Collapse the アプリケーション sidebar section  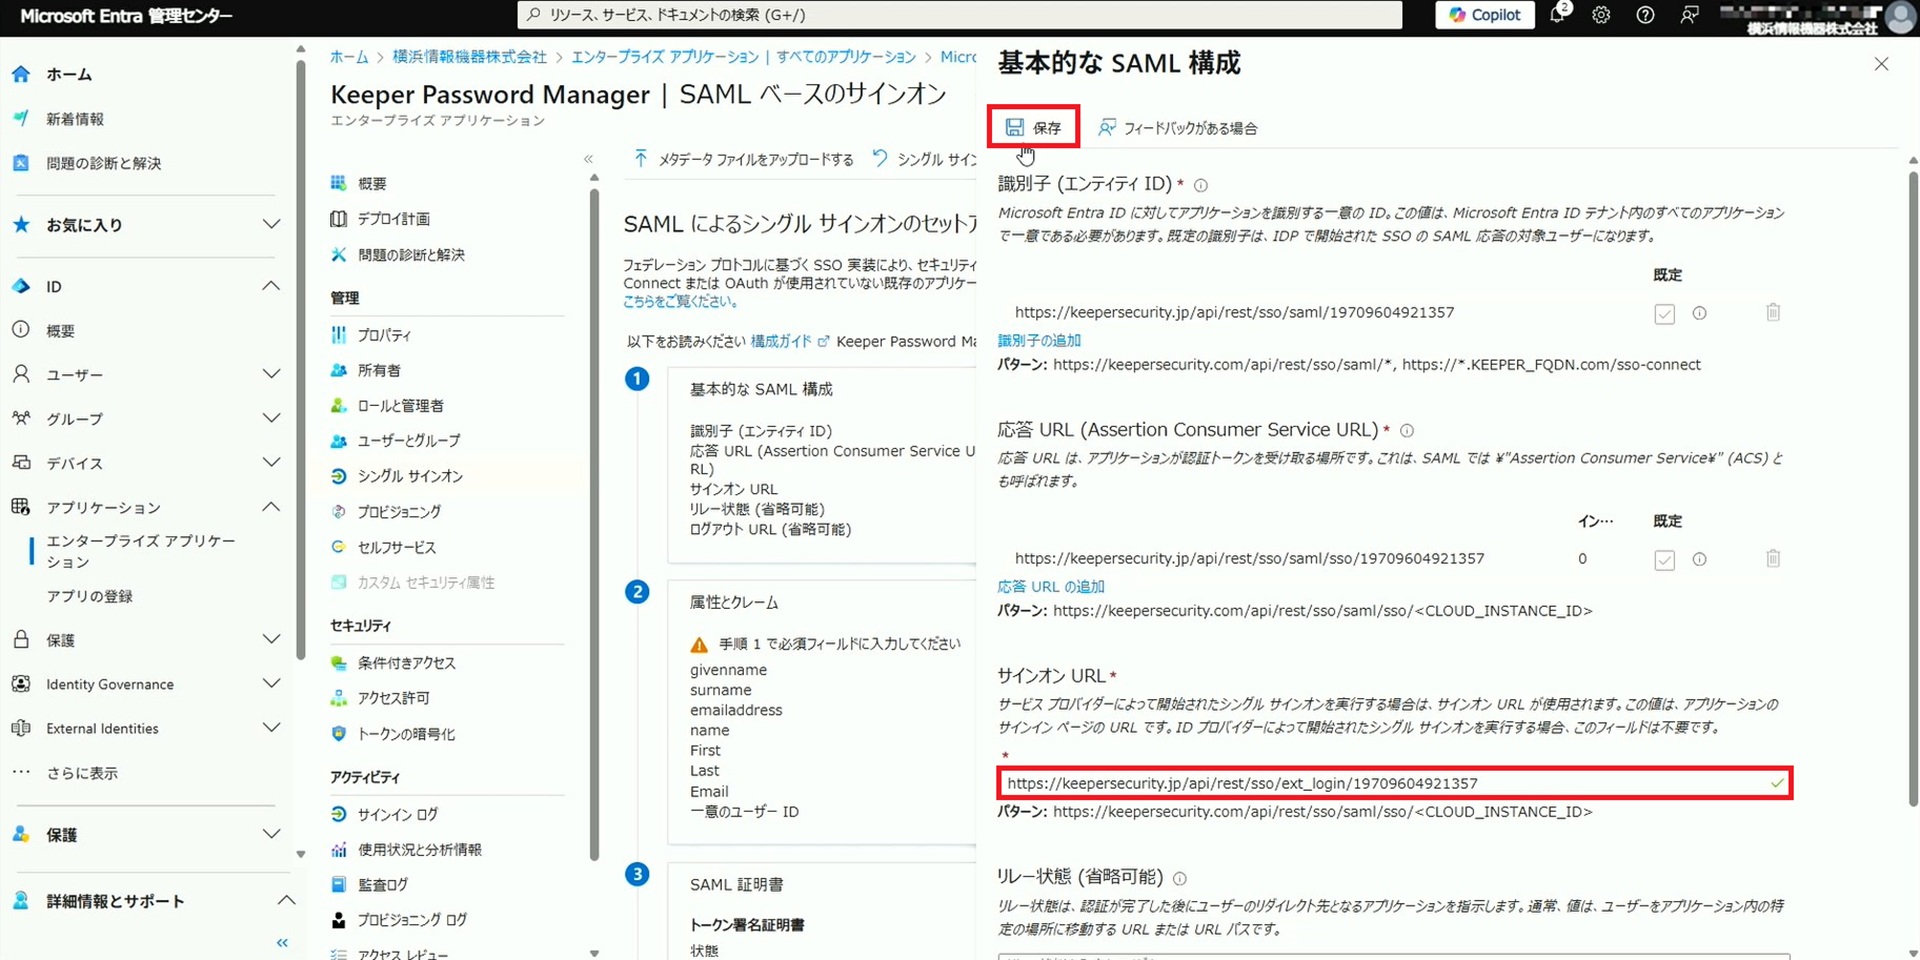point(270,507)
